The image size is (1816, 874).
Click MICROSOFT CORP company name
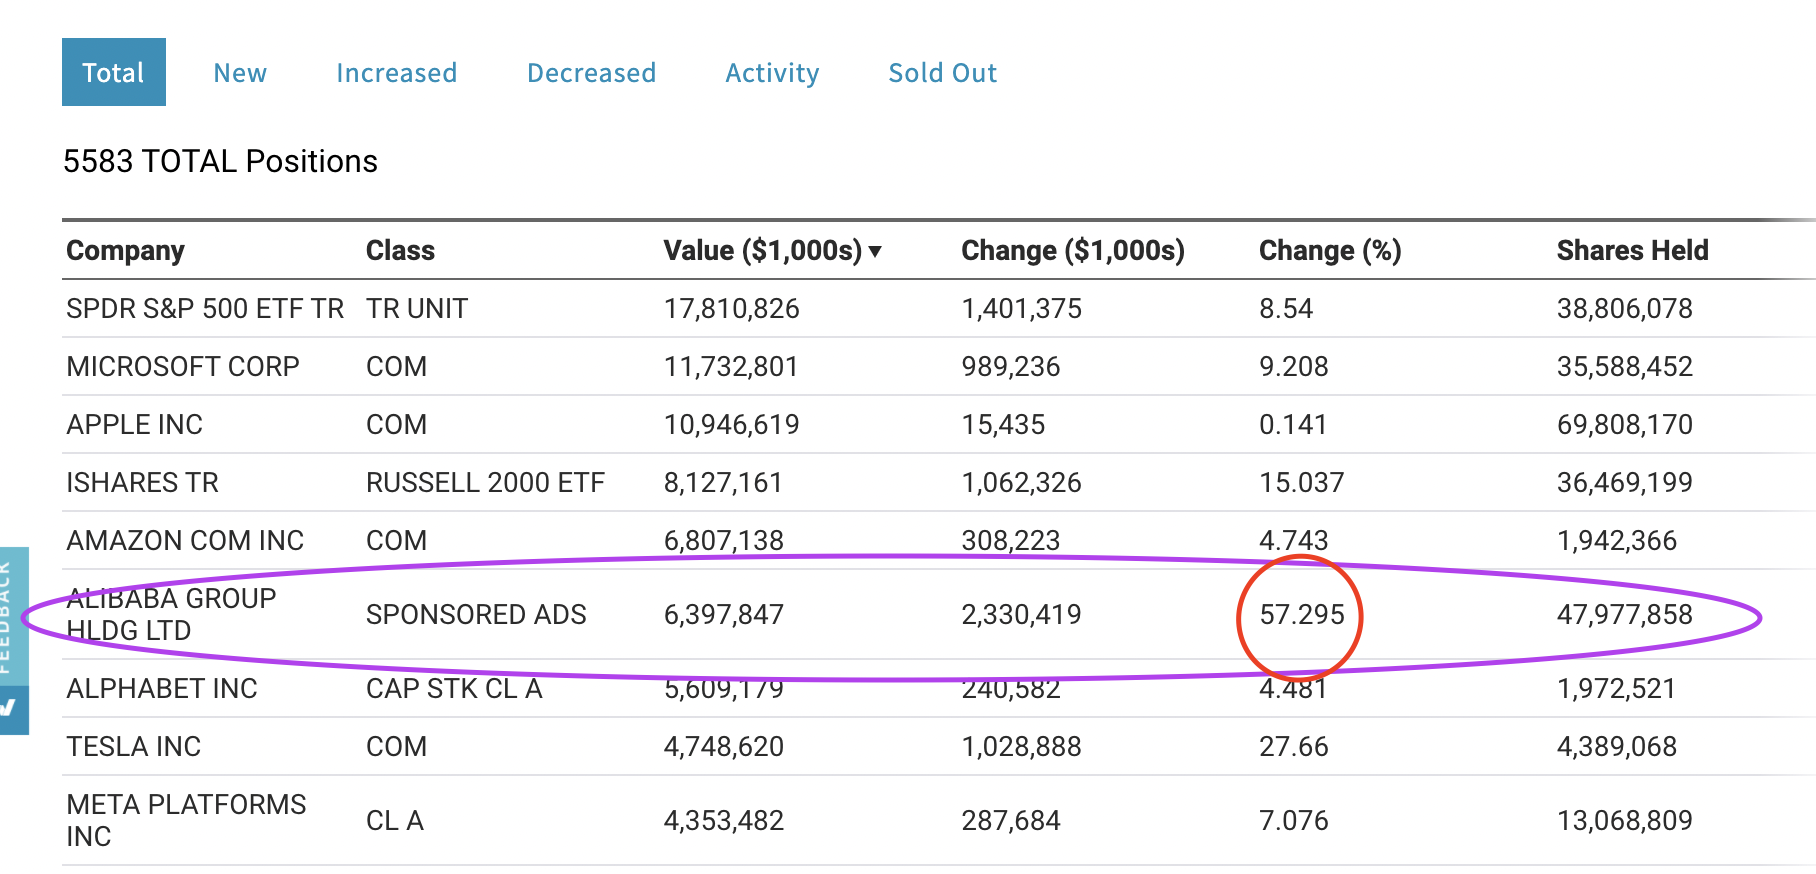tap(182, 367)
